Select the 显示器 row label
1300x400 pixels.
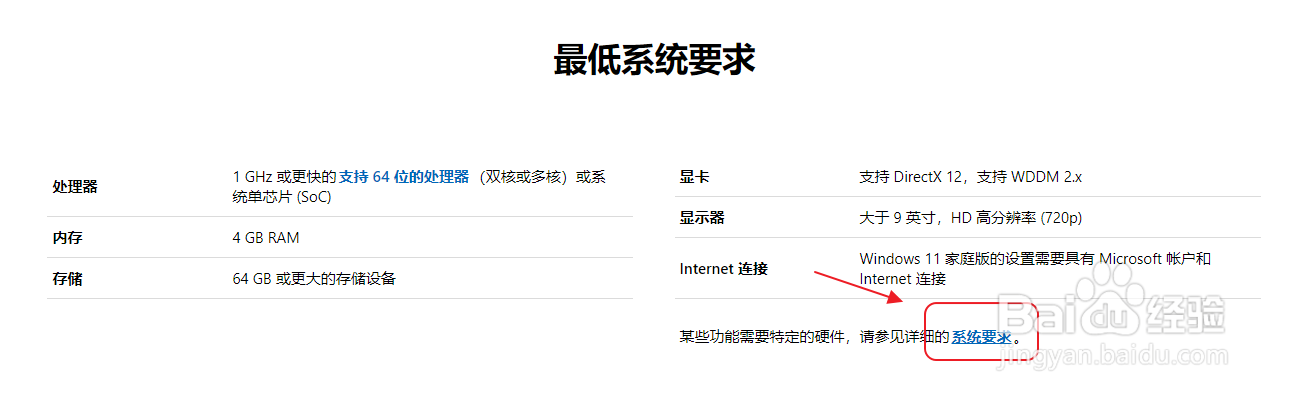pos(702,218)
